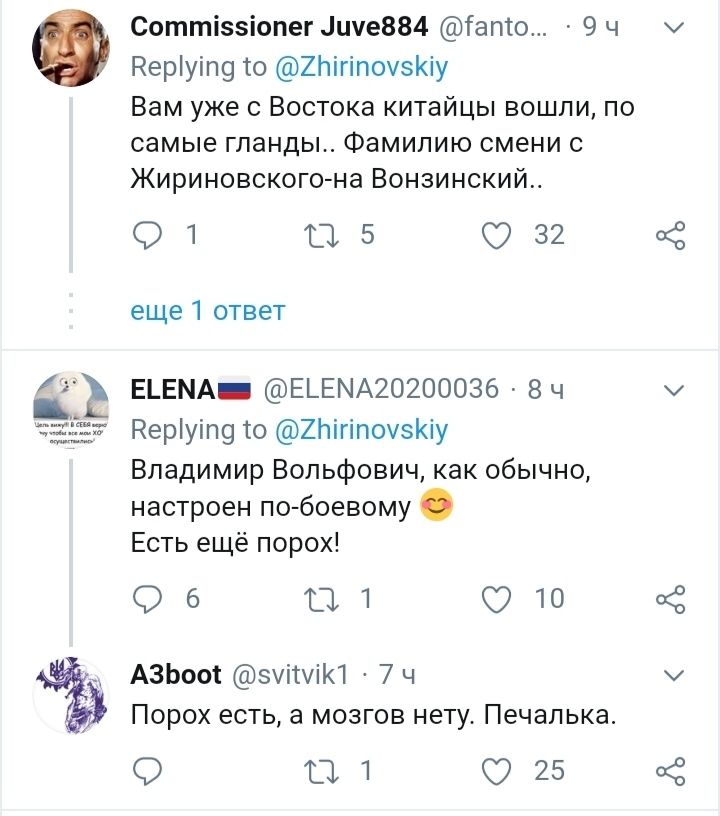Screen dimensions: 720x816
Task: Share ELENA's tweet
Action: tap(670, 598)
